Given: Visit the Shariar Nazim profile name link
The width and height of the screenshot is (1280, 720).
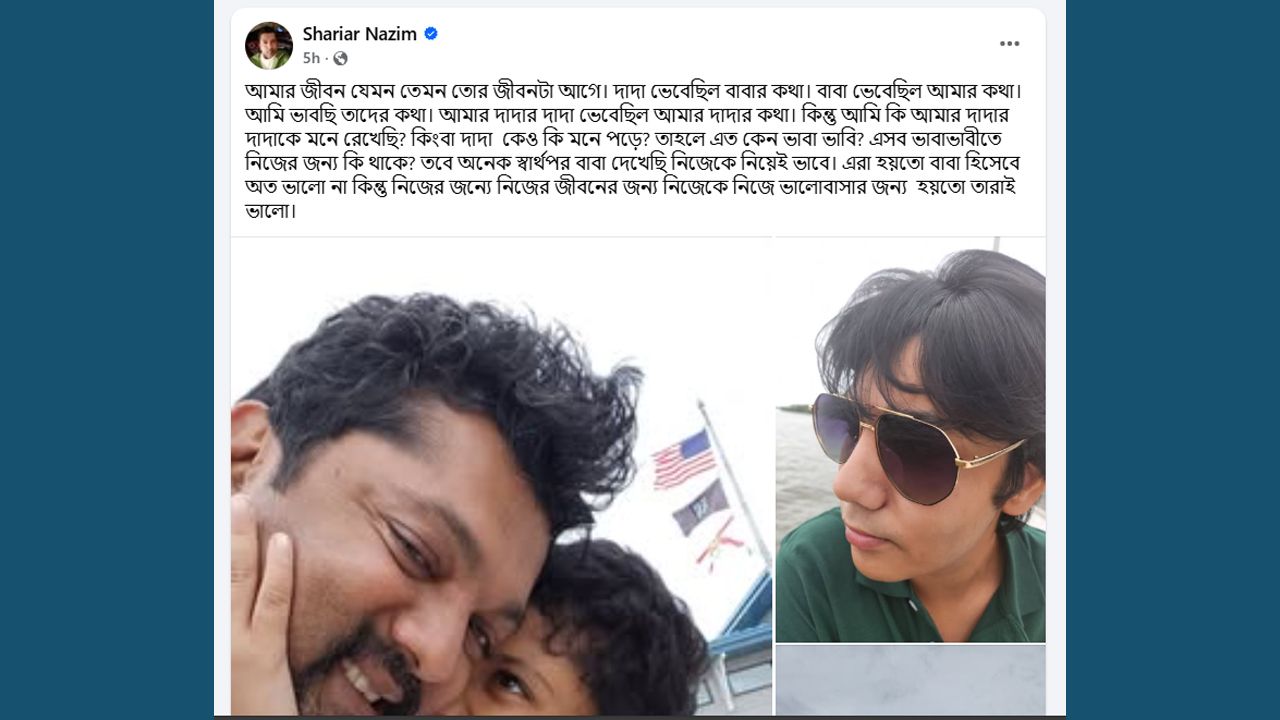Looking at the screenshot, I should coord(360,34).
